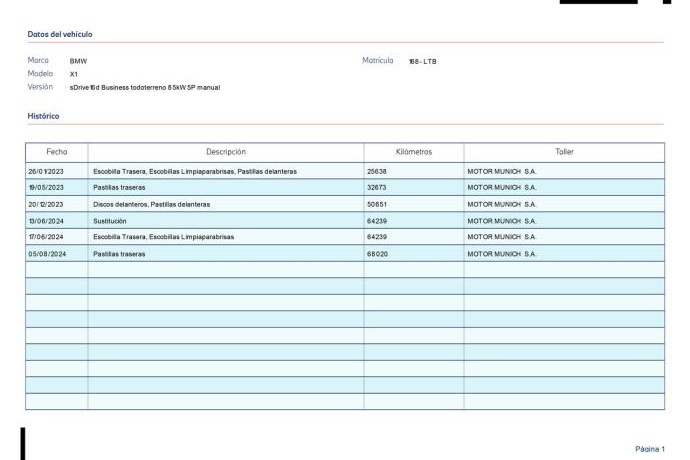Select the 'Kilómetros' column header

click(x=413, y=151)
